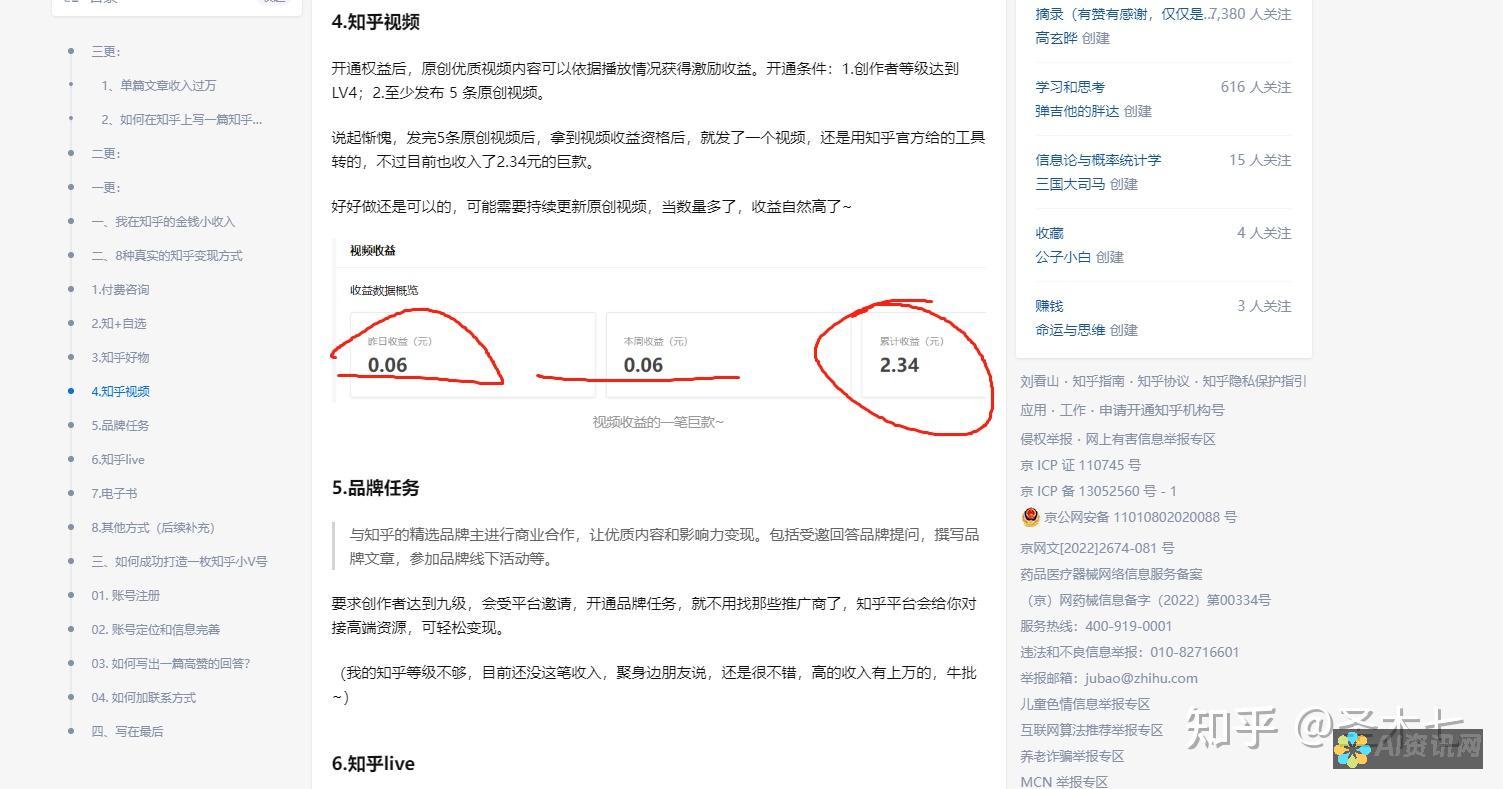Select 1.付费咨询 in the outline

(120, 289)
